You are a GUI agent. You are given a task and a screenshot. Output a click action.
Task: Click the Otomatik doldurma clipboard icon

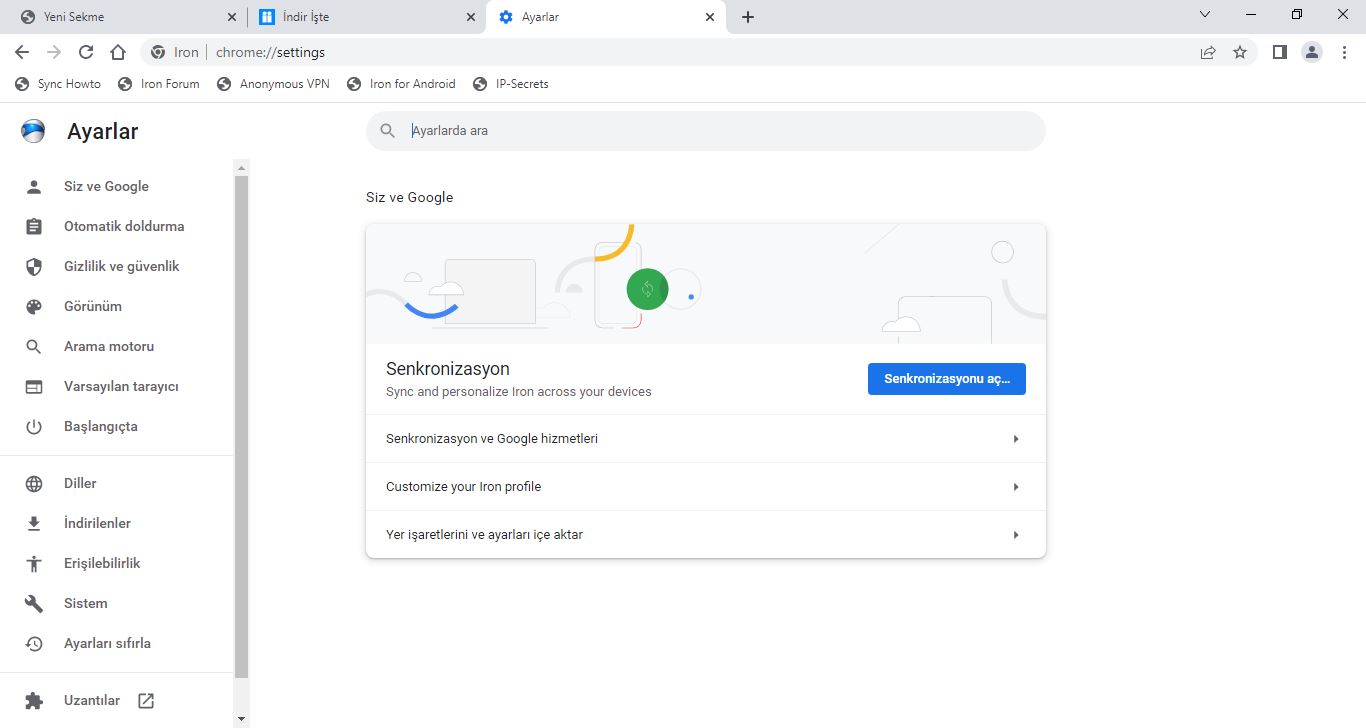(x=34, y=226)
